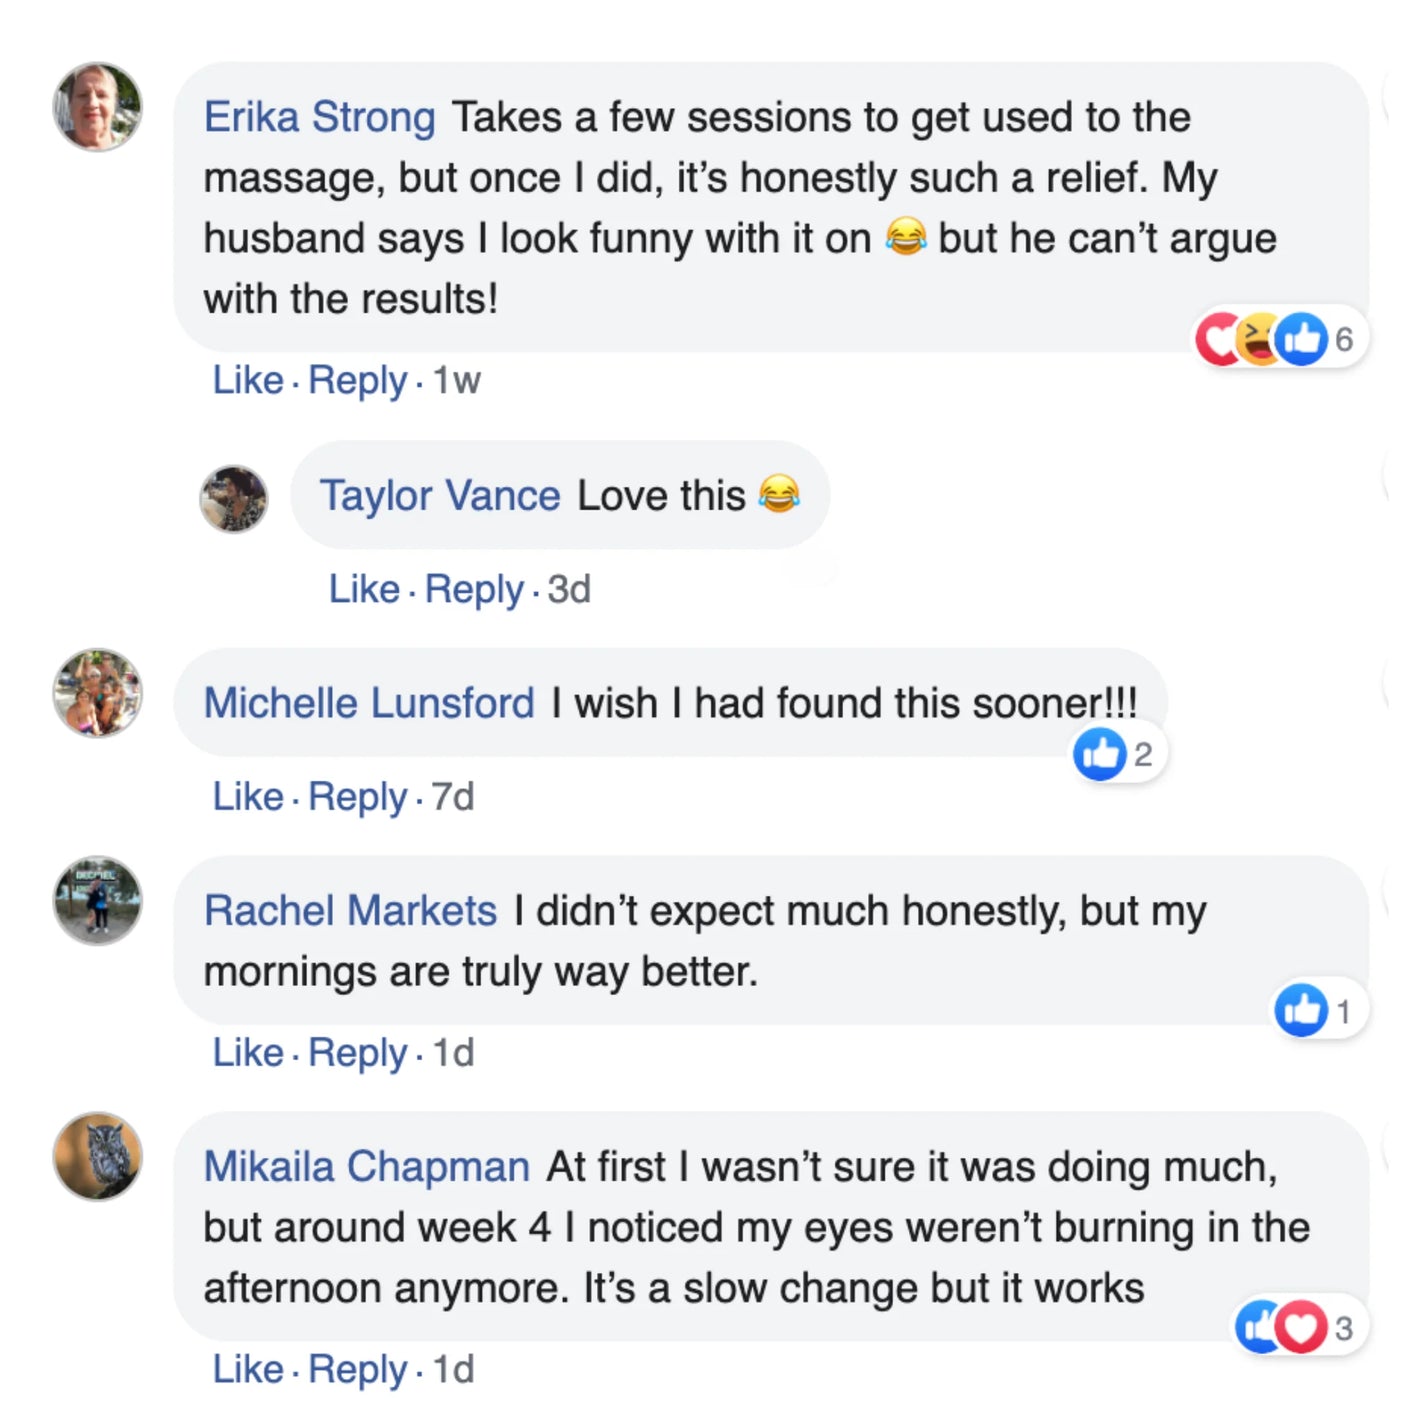
Task: Like Michelle Lunsford's comment
Action: coord(247,797)
